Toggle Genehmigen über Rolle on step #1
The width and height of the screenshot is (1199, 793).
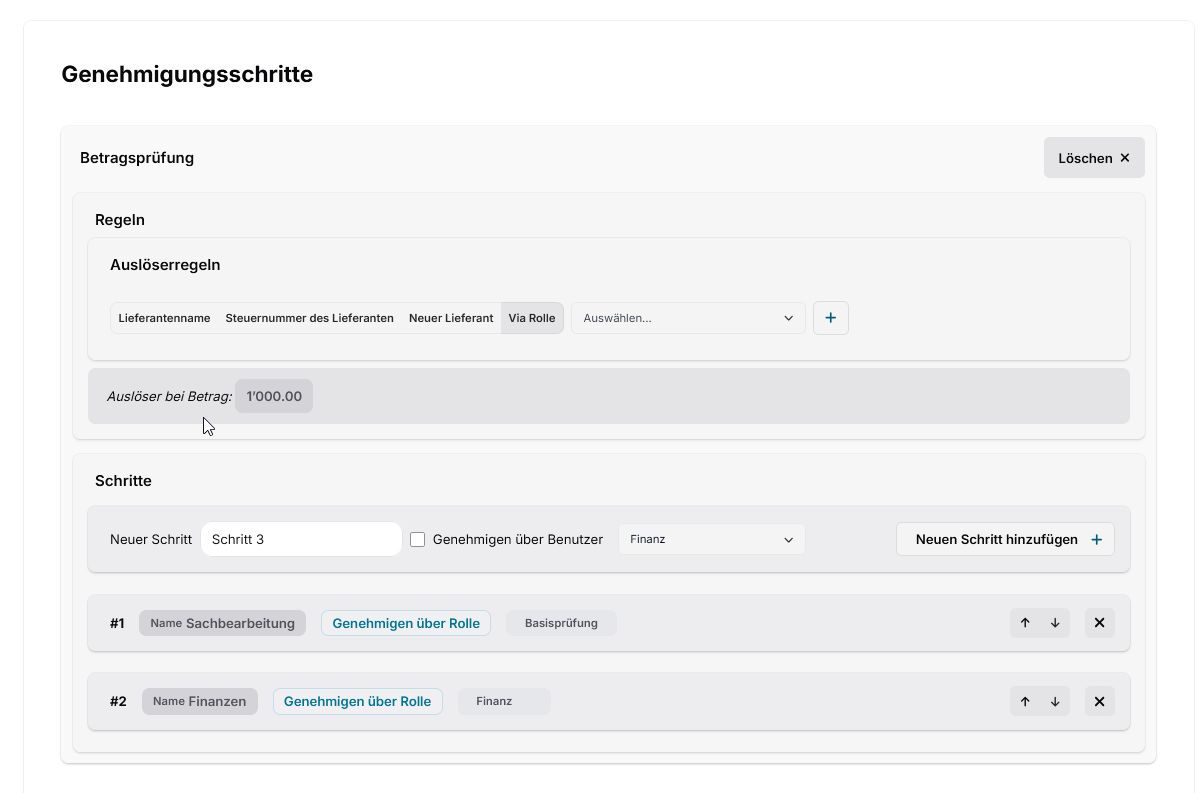(x=405, y=622)
